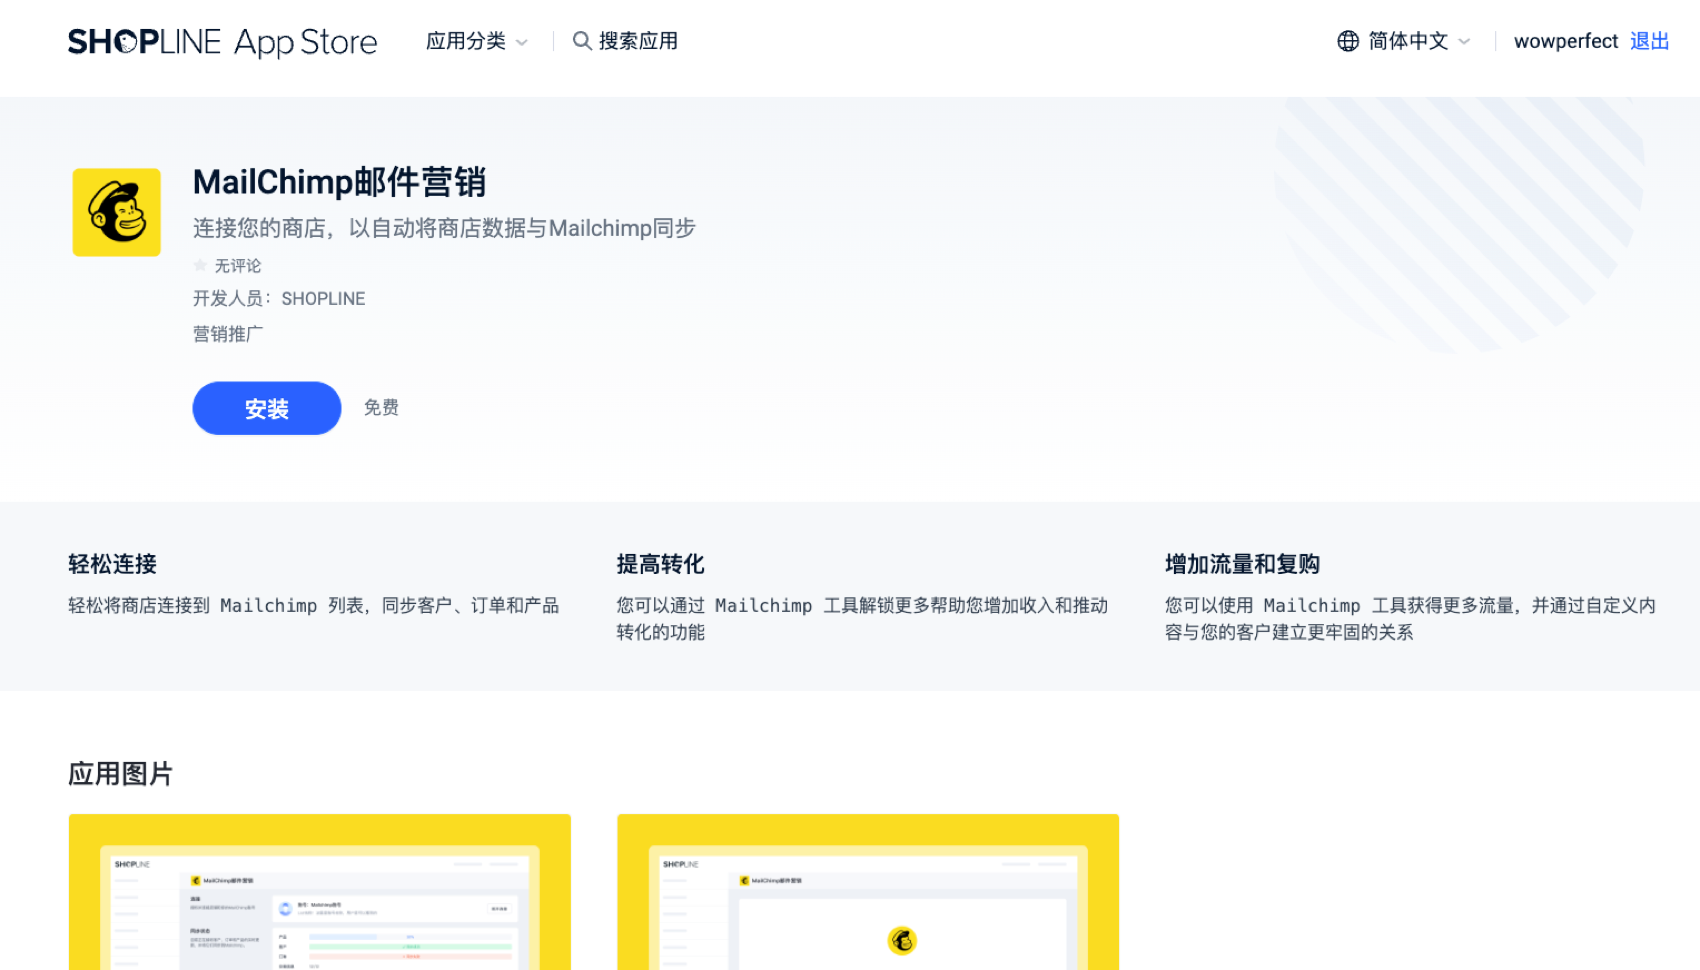The image size is (1700, 970).
Task: Click the description about 解锁更多帮助您增加收入
Action: pyautogui.click(x=862, y=618)
